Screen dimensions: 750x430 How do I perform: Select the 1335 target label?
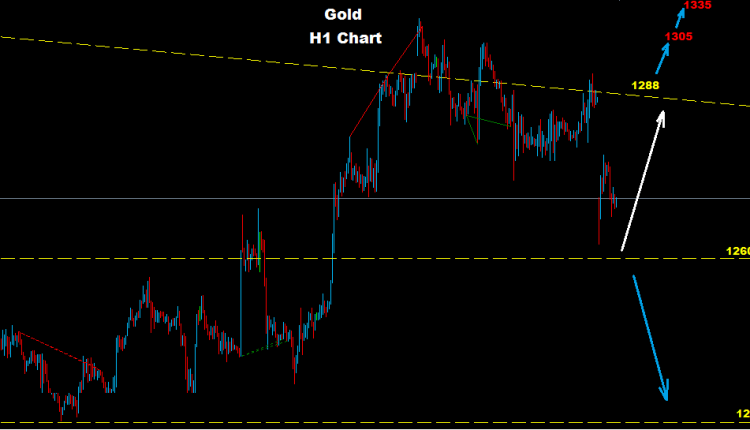point(697,5)
